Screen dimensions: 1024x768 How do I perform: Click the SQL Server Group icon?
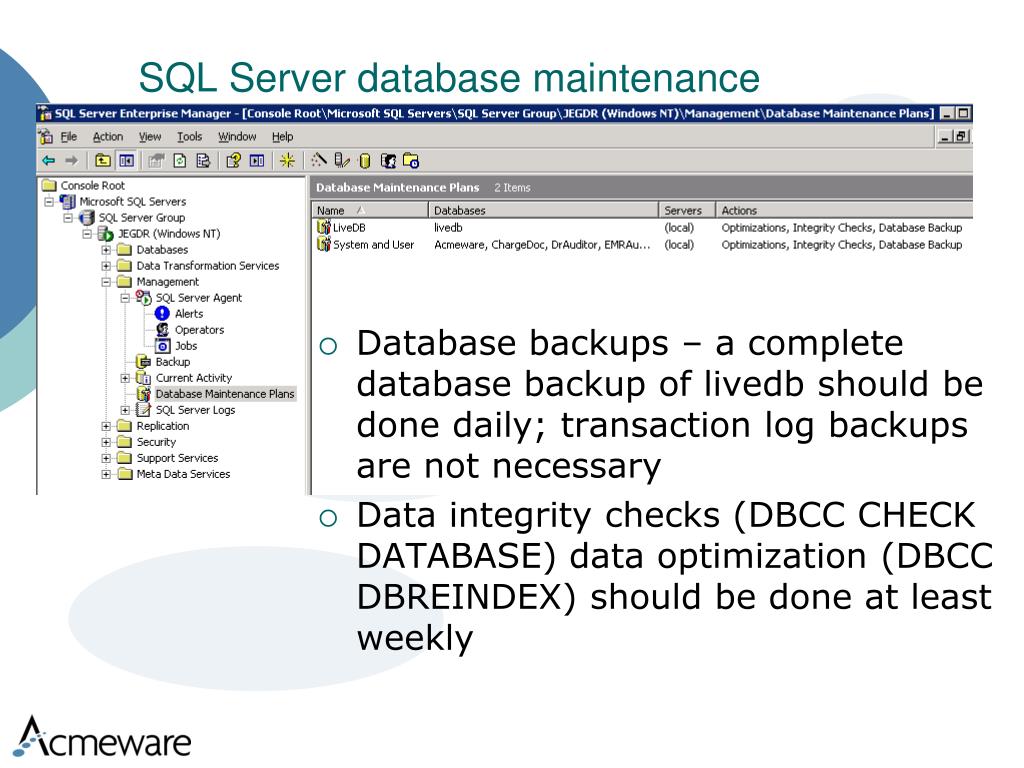tap(86, 217)
